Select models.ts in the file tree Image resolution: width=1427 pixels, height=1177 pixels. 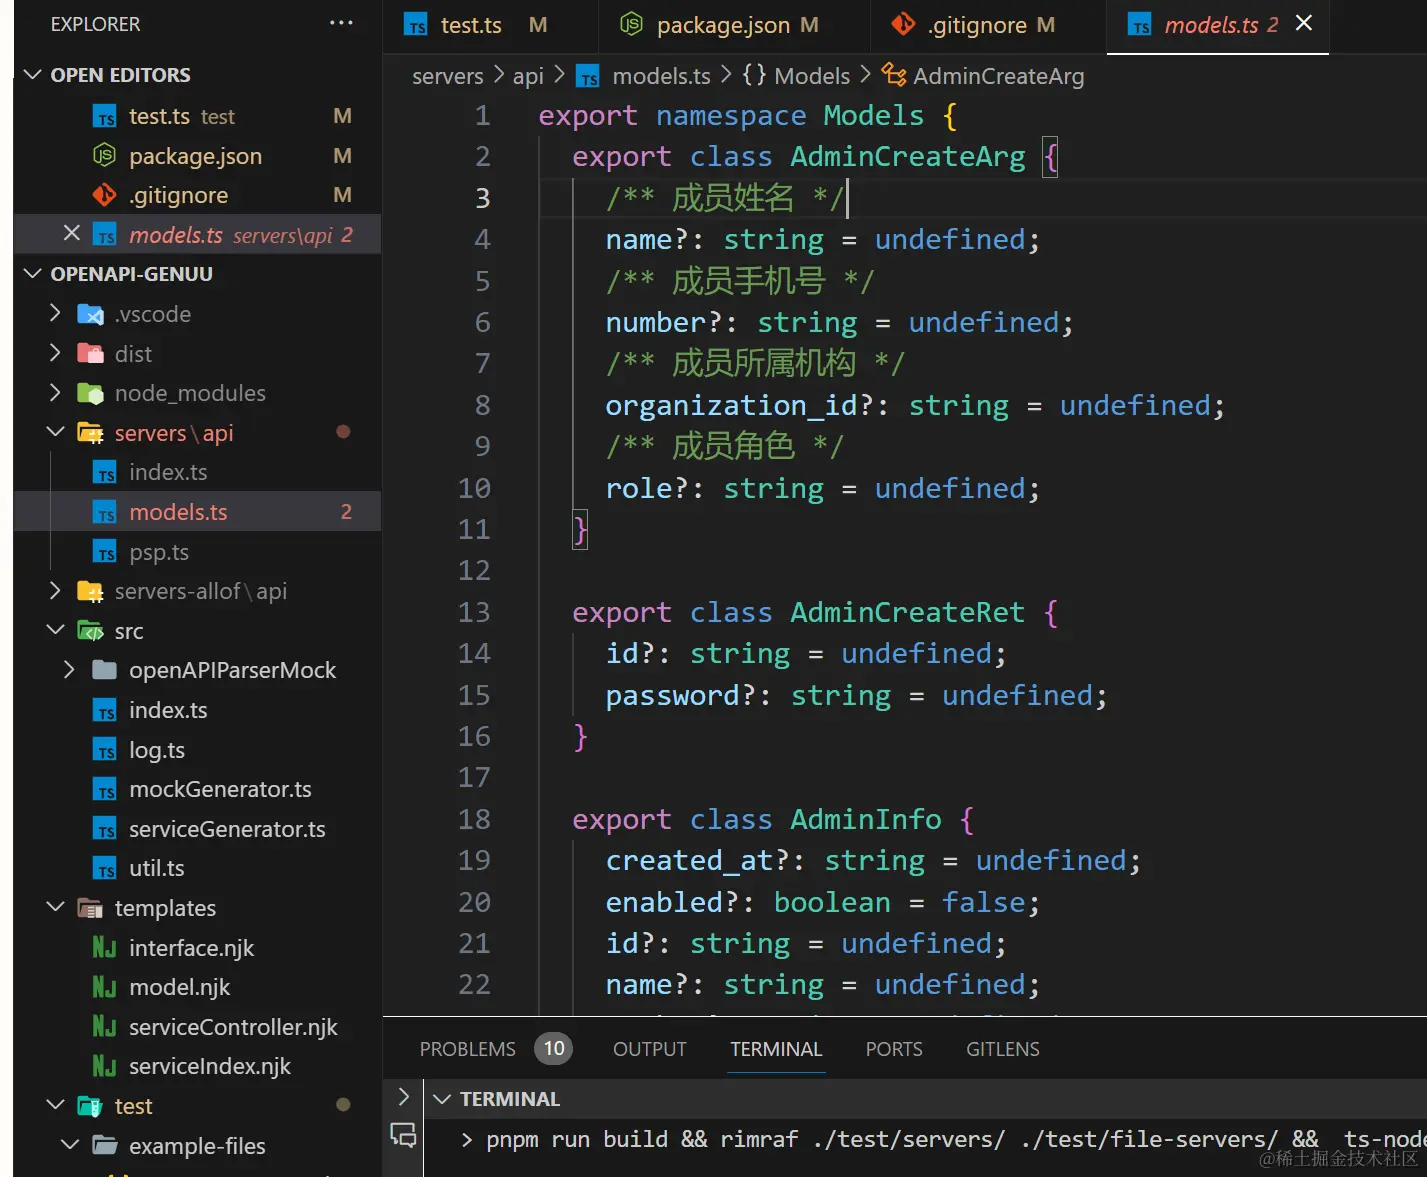coord(197,512)
